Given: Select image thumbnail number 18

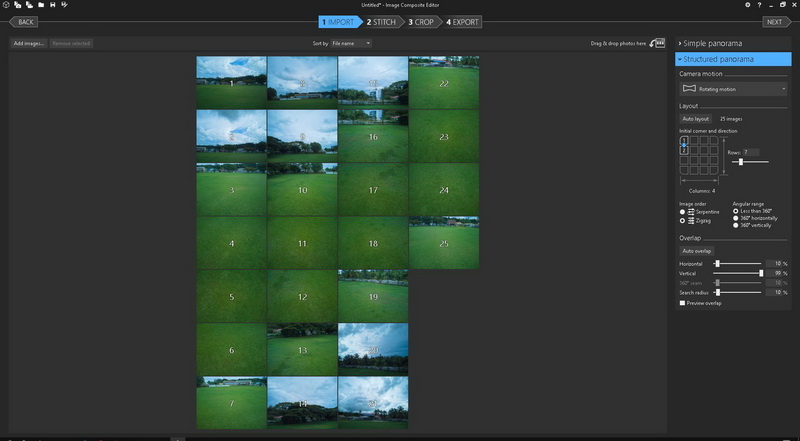Looking at the screenshot, I should [373, 243].
